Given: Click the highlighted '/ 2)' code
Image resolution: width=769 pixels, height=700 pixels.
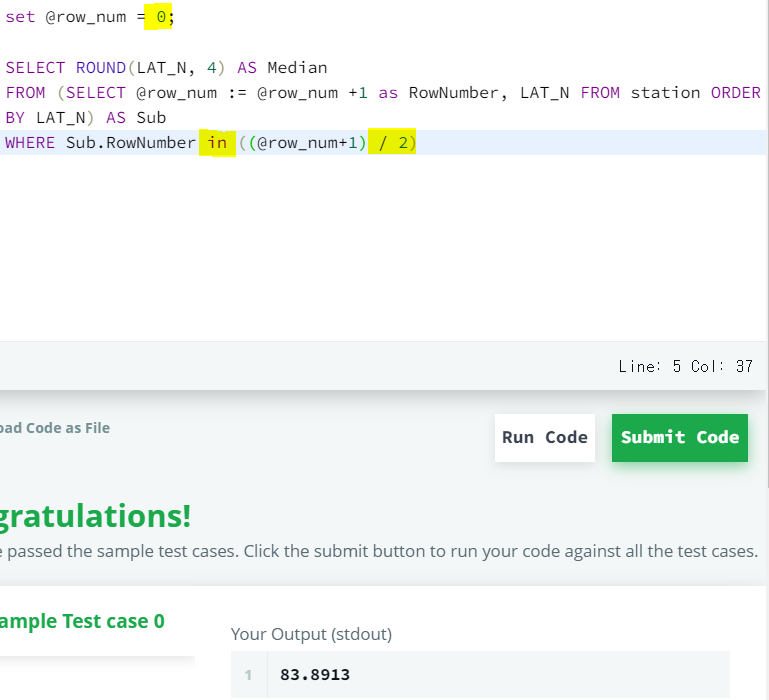Looking at the screenshot, I should (392, 142).
